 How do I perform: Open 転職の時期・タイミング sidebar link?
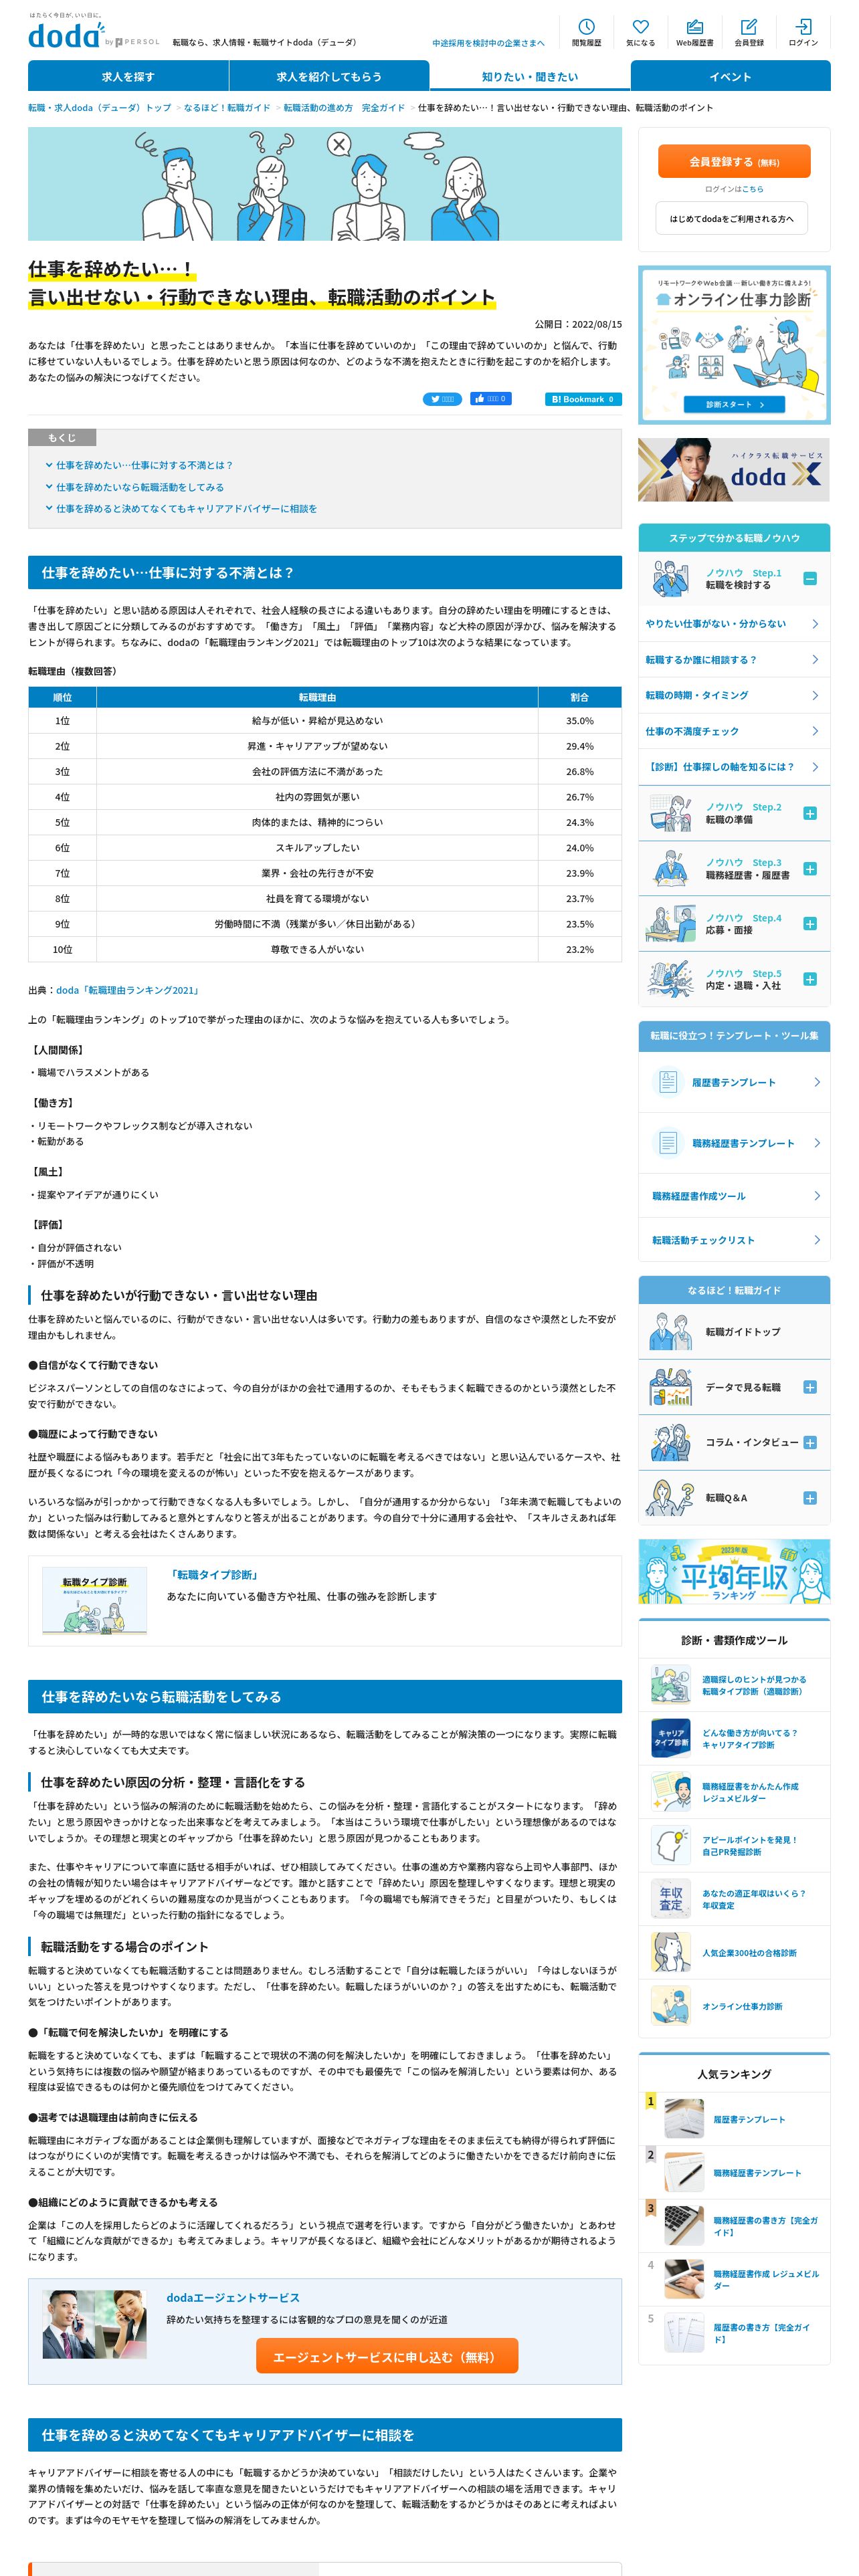pos(734,696)
